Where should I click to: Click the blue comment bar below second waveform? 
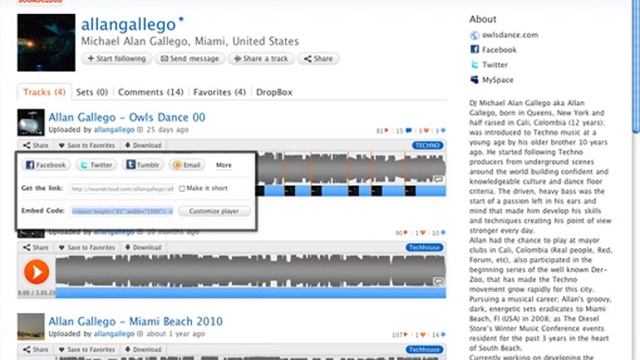(x=251, y=293)
